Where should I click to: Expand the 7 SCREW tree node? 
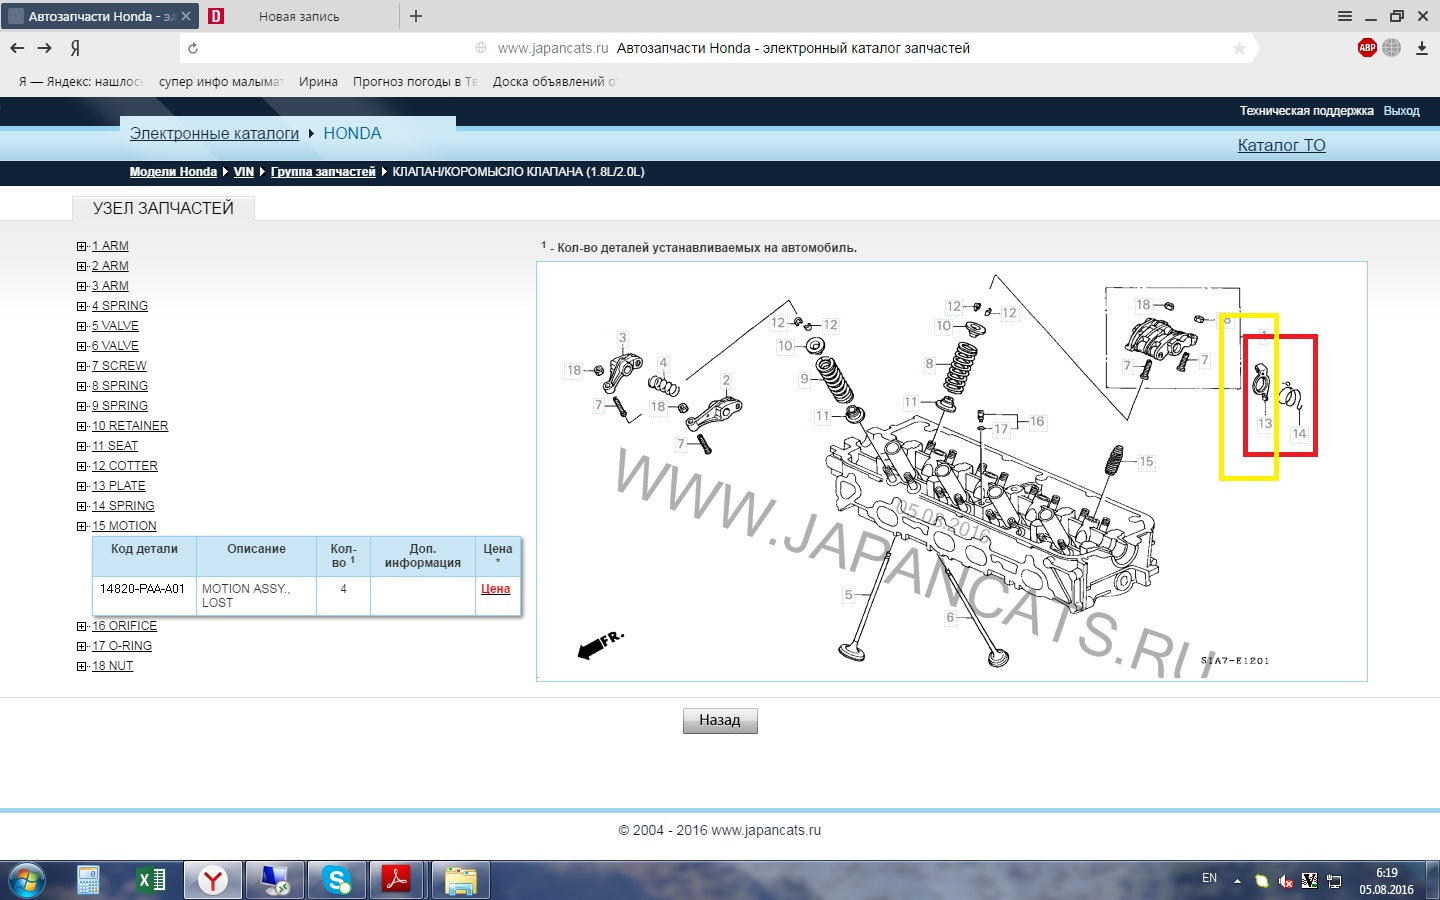click(82, 366)
